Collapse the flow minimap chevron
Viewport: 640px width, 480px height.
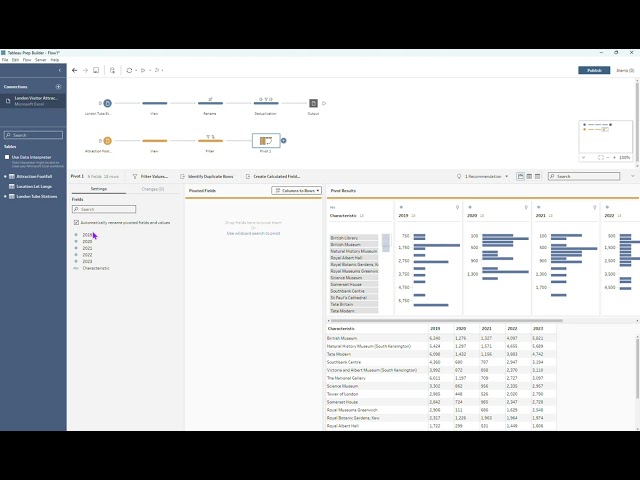pos(583,158)
